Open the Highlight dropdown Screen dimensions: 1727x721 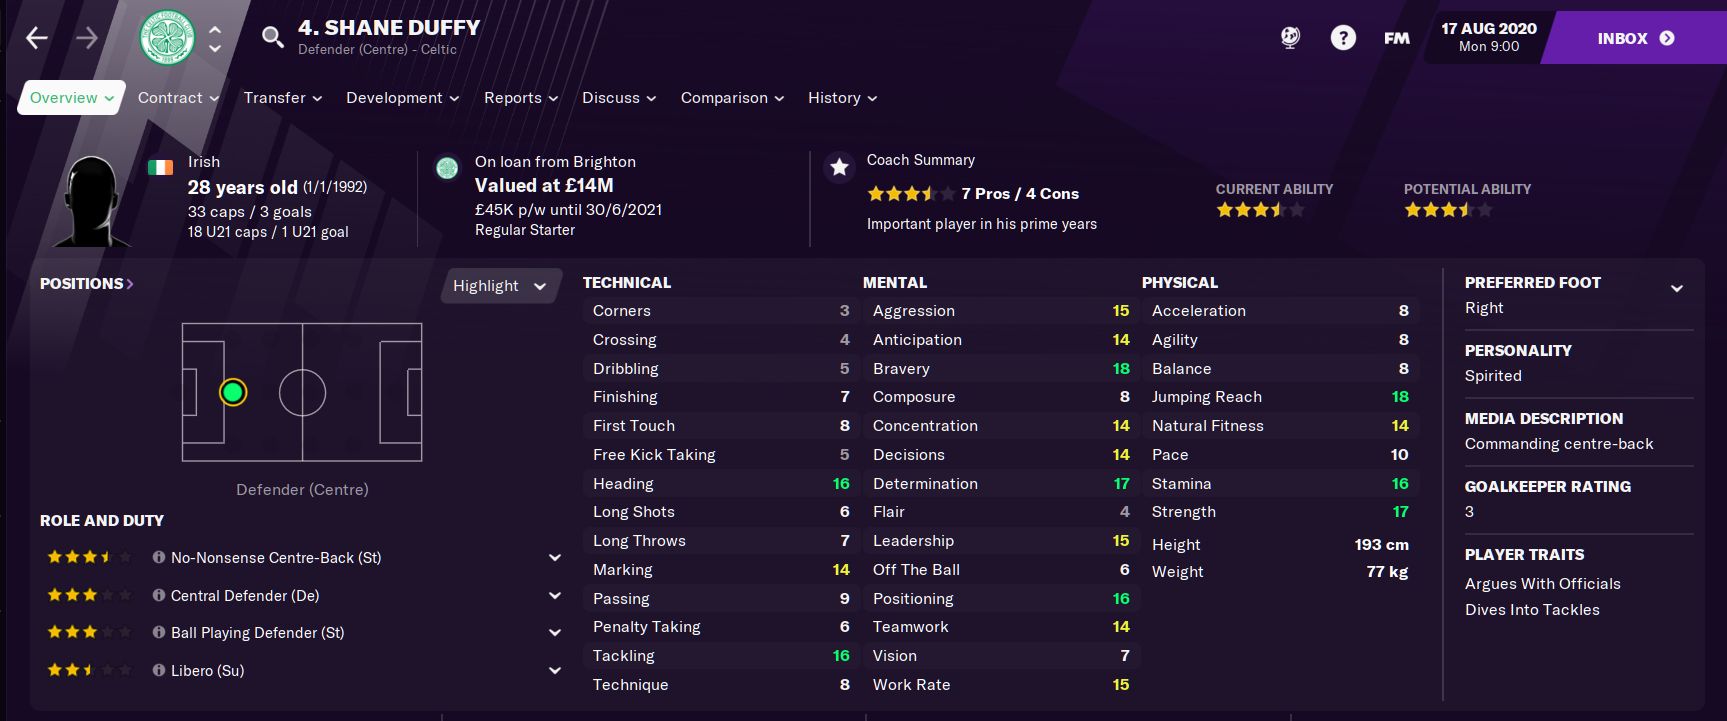pyautogui.click(x=499, y=286)
